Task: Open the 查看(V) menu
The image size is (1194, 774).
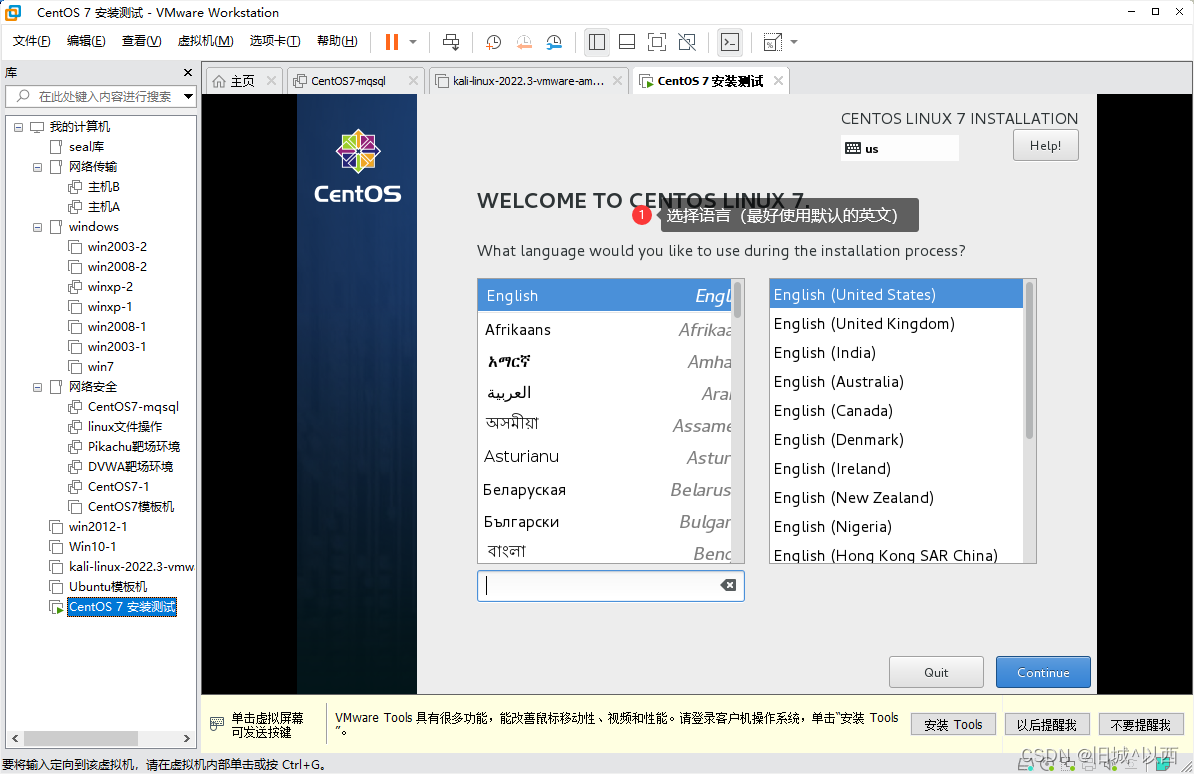Action: pyautogui.click(x=142, y=41)
